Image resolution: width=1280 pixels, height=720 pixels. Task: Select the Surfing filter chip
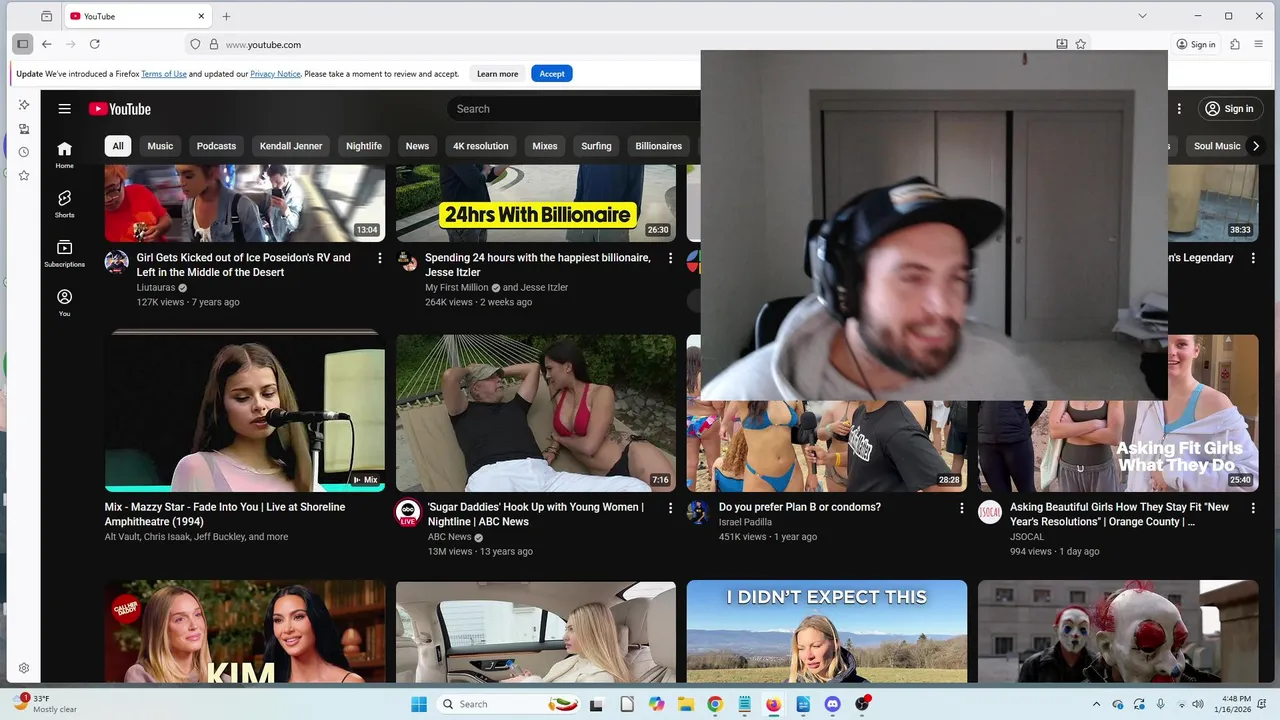click(596, 146)
